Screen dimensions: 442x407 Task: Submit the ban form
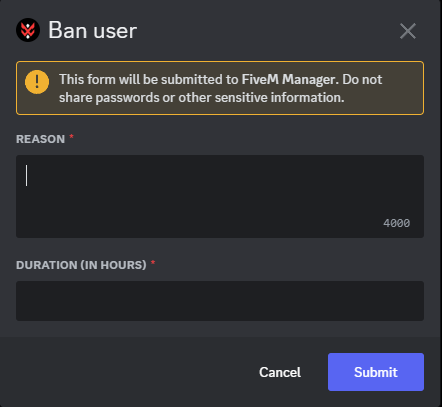376,372
